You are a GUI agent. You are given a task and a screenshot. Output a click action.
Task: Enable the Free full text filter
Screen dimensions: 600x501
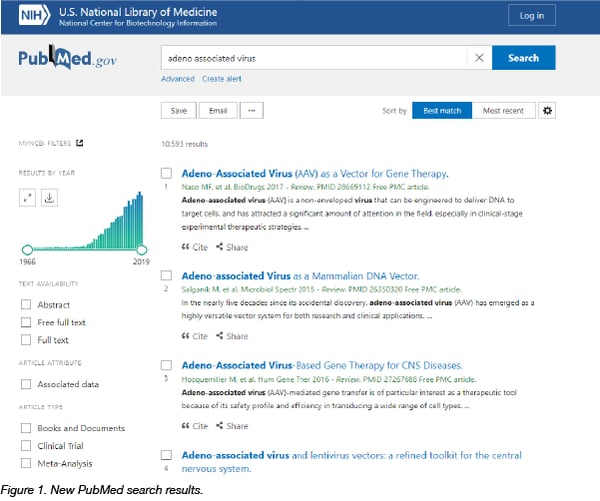tap(26, 322)
